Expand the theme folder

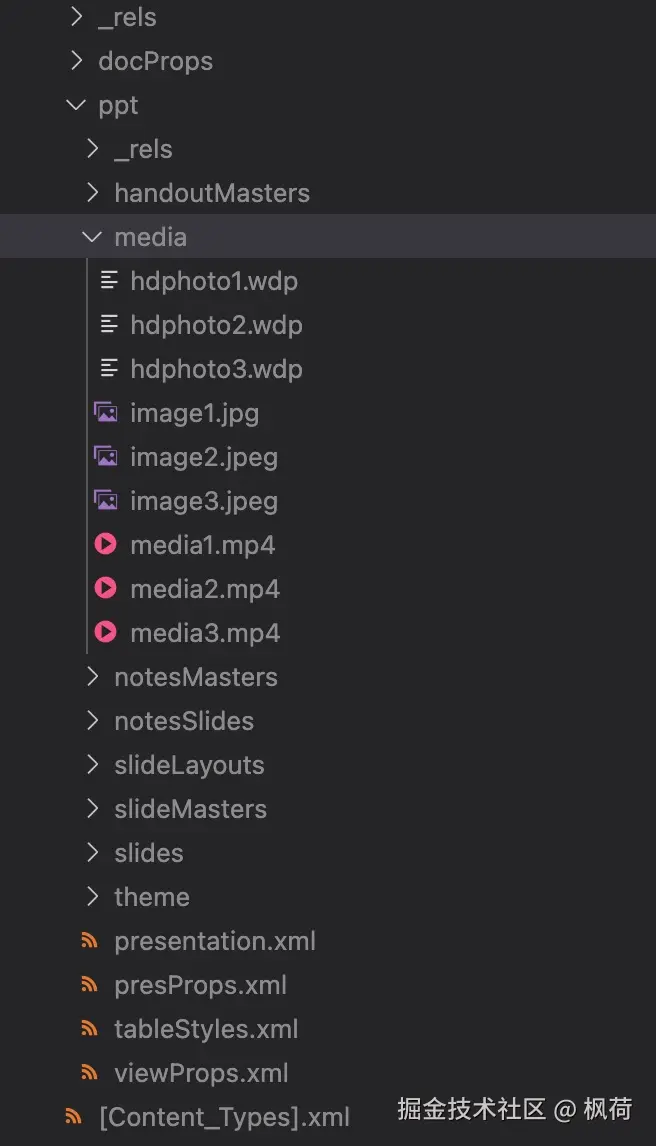[92, 897]
